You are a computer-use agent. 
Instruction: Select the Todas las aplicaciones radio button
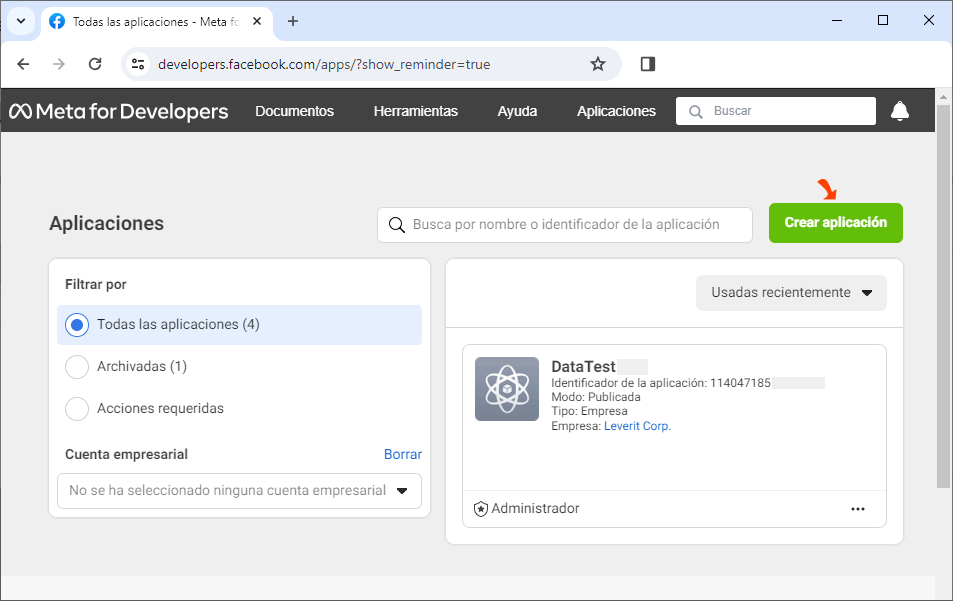click(x=77, y=325)
